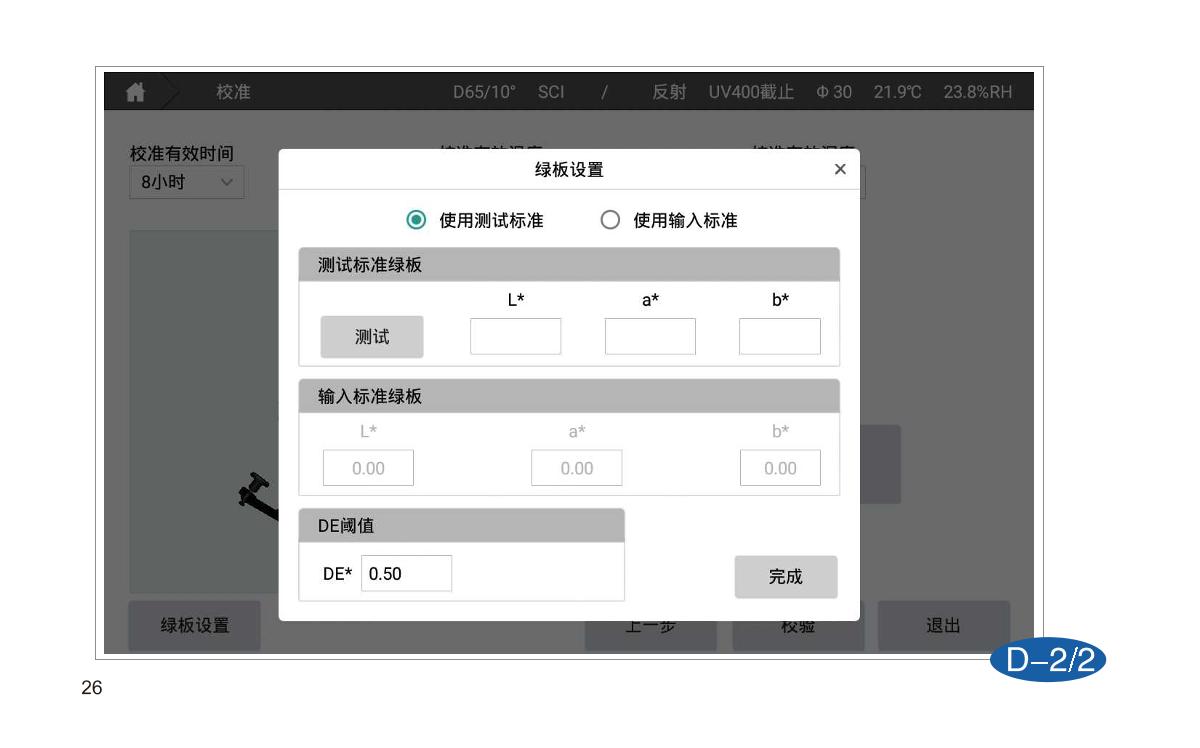Image resolution: width=1200 pixels, height=748 pixels.
Task: Click the L* field under 输入标准绿板
Action: tap(368, 468)
